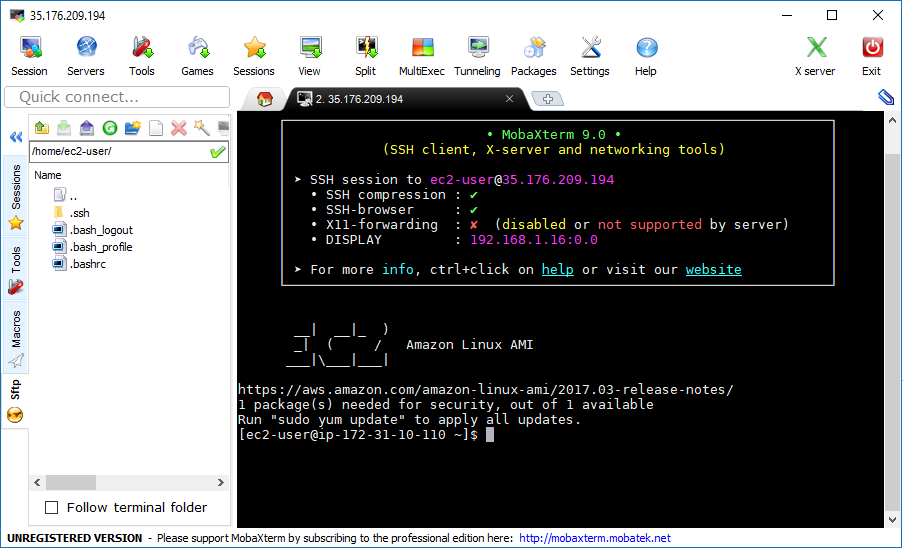Click the Split terminal icon
The height and width of the screenshot is (549, 904).
[366, 56]
